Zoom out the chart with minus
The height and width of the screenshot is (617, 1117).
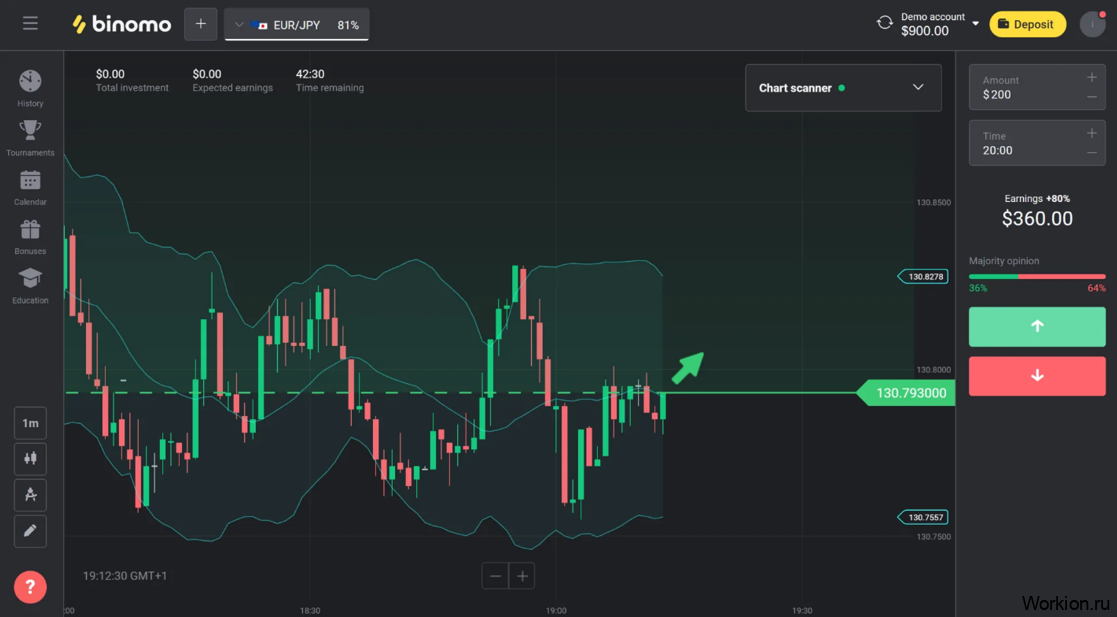[495, 576]
